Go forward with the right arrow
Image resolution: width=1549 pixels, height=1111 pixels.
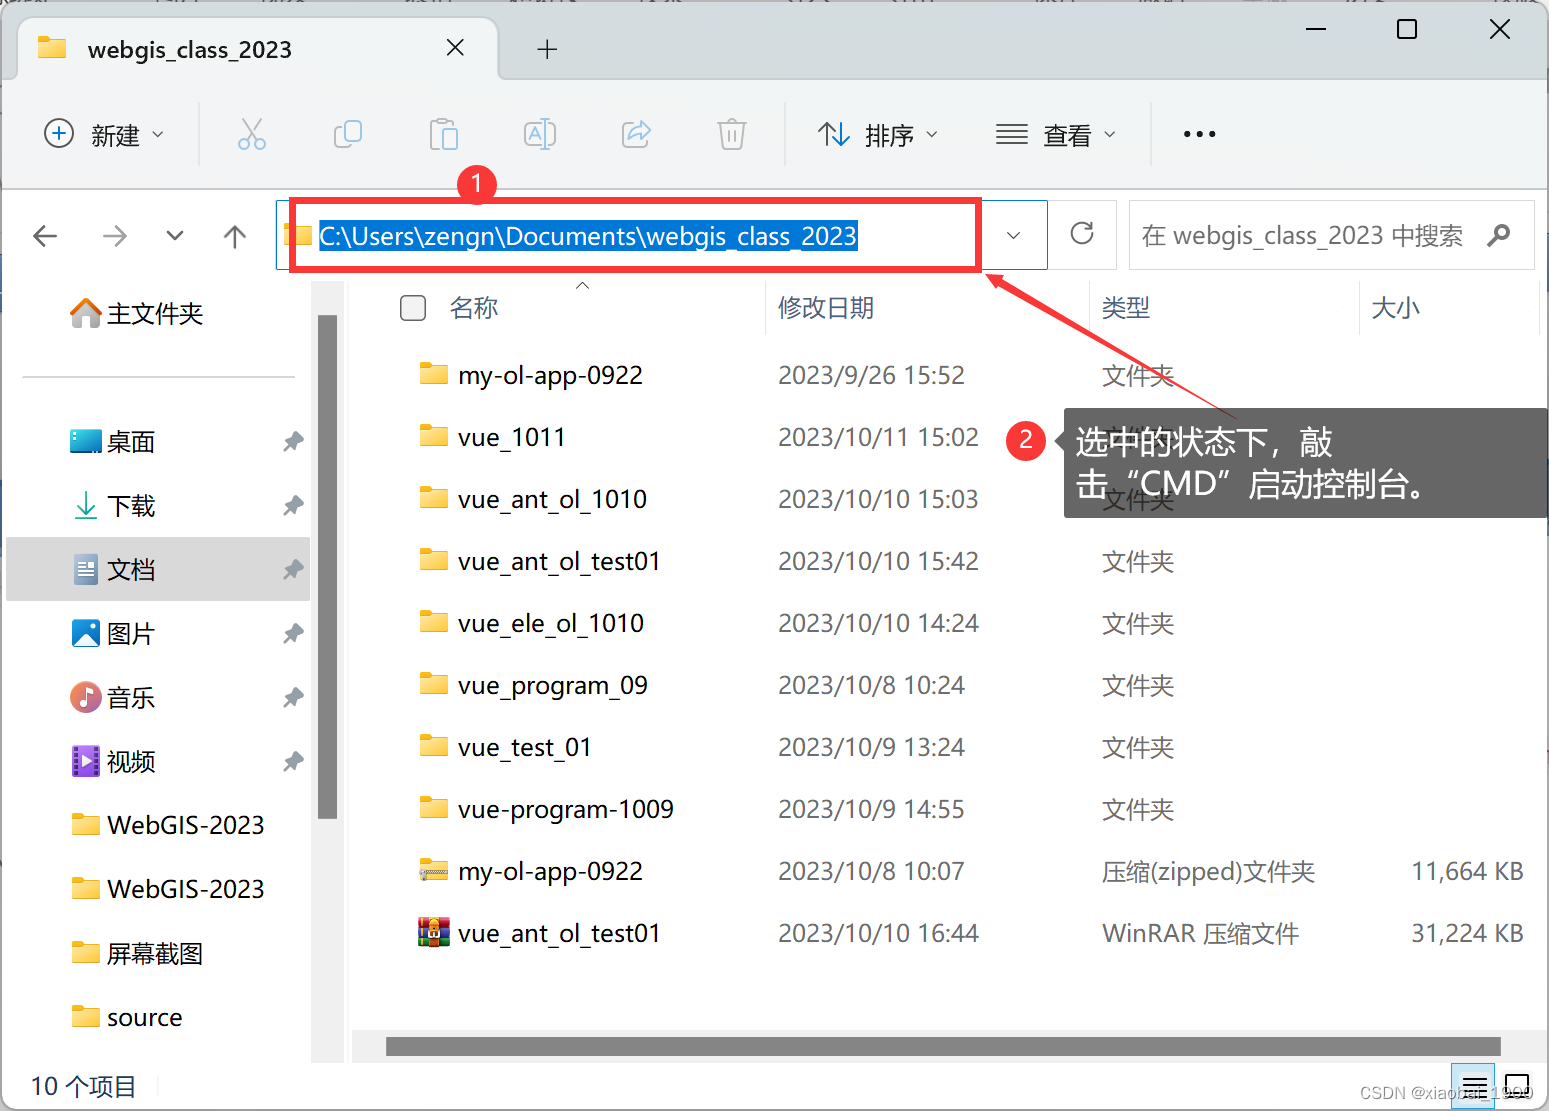click(115, 236)
